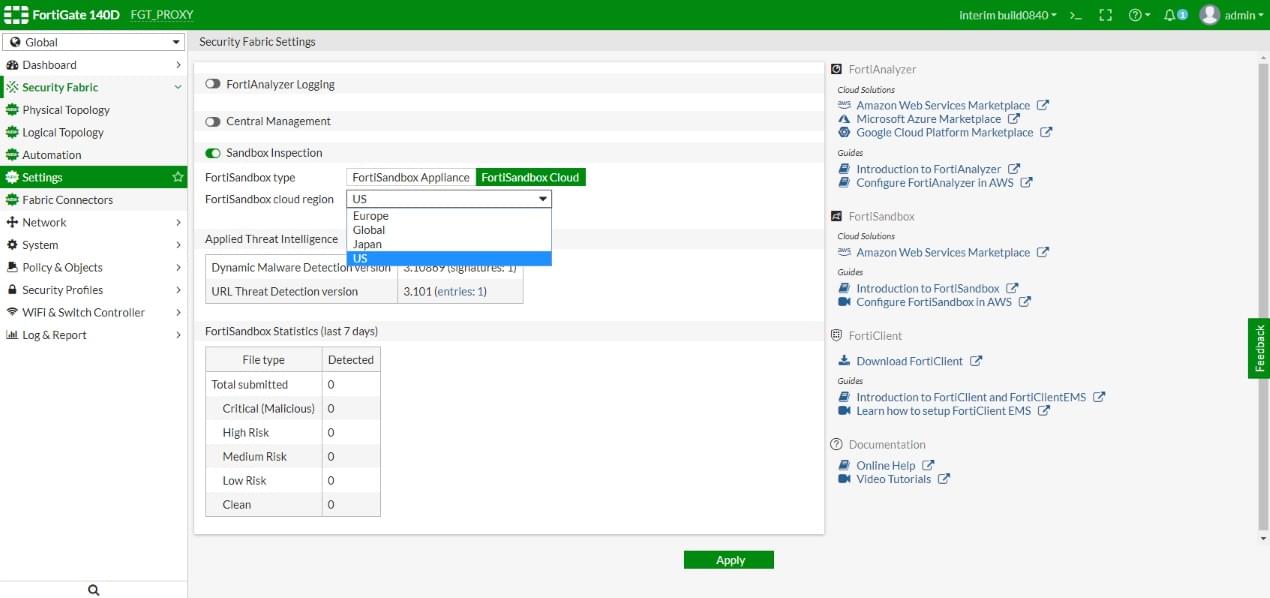This screenshot has height=598, width=1270.
Task: Expand the Network menu
Action: [x=94, y=222]
